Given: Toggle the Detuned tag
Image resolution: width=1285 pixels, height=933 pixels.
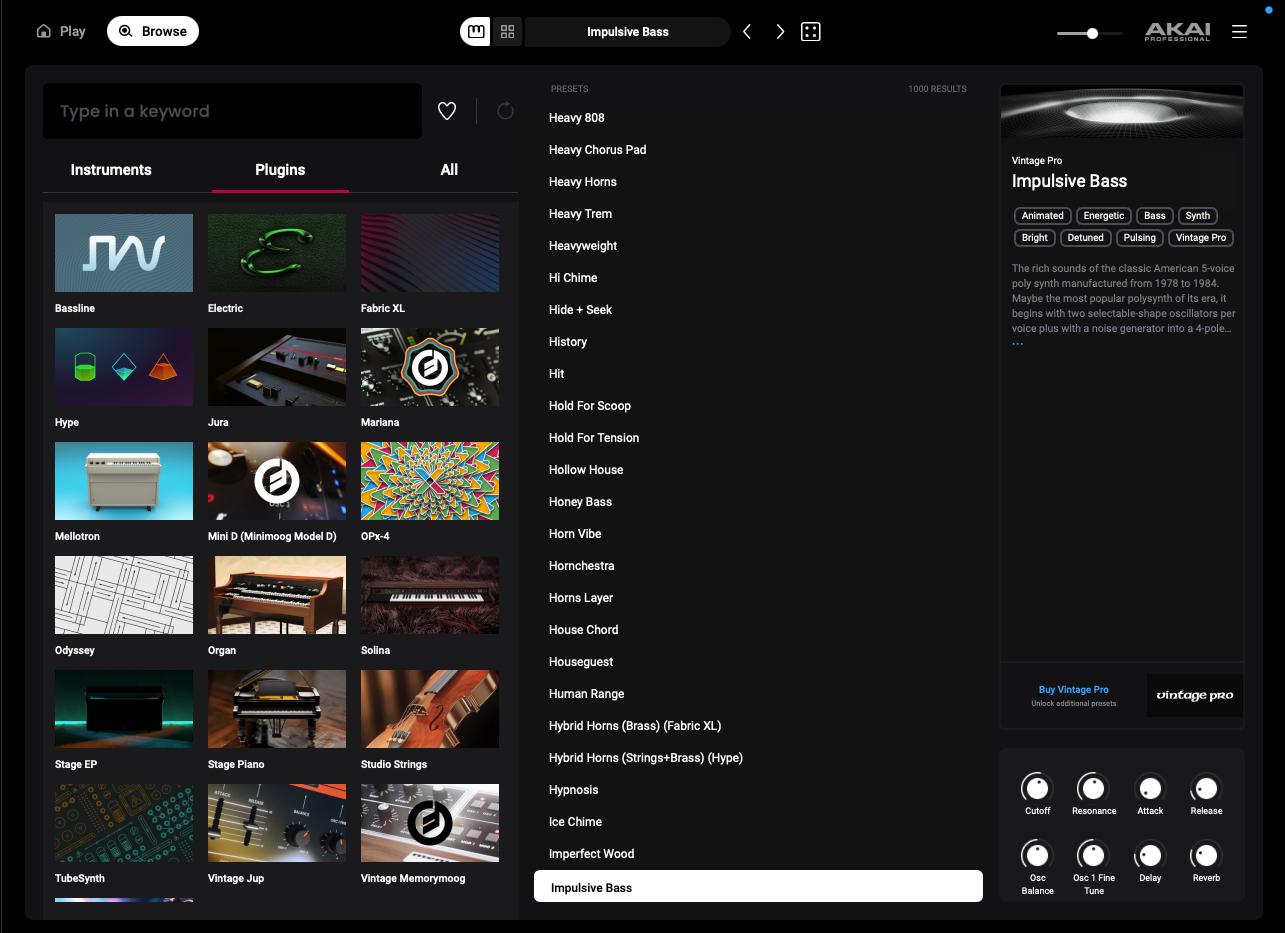Looking at the screenshot, I should 1085,238.
